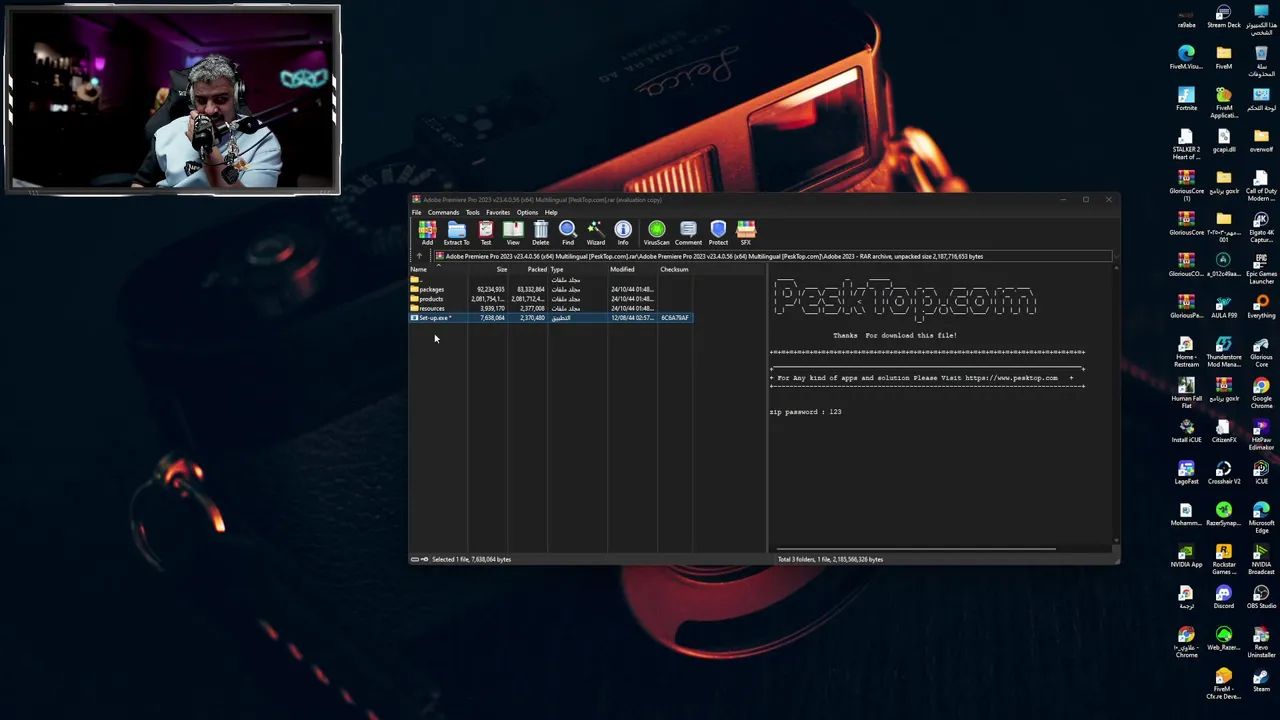1280x720 pixels.
Task: Click the Find magnifier icon
Action: (x=568, y=233)
